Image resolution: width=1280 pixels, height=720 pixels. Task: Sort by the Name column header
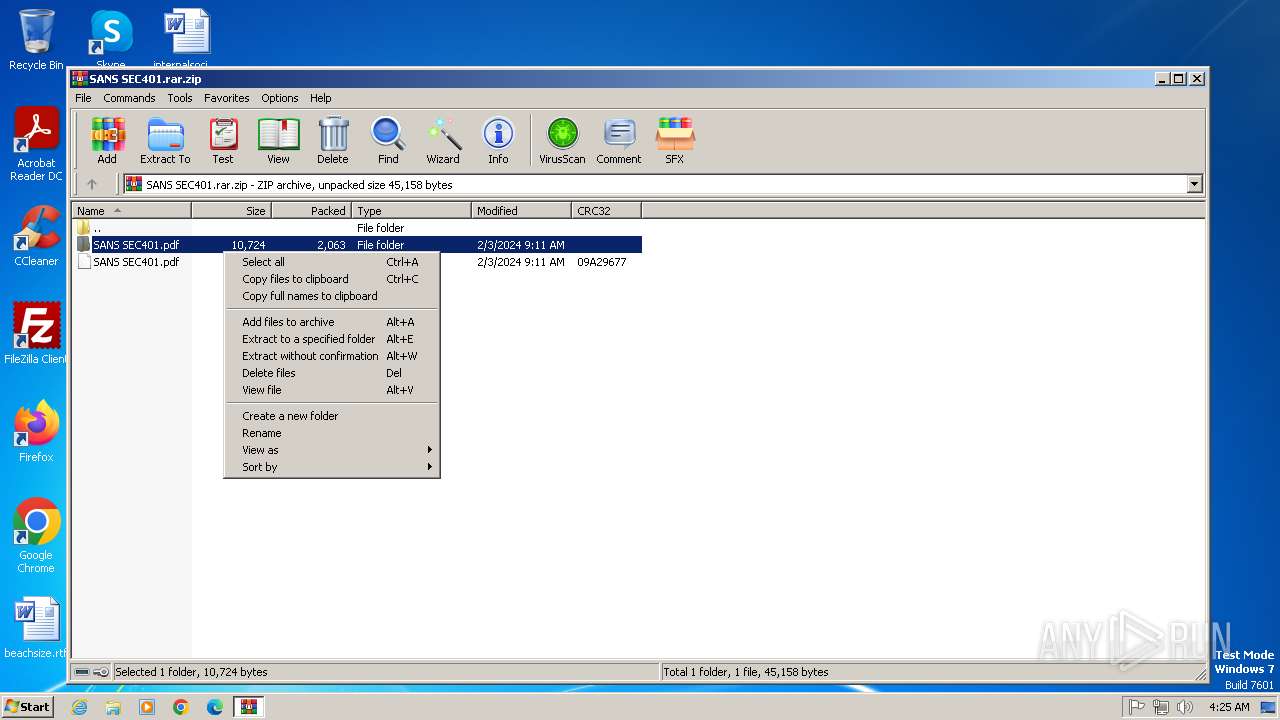coord(131,211)
